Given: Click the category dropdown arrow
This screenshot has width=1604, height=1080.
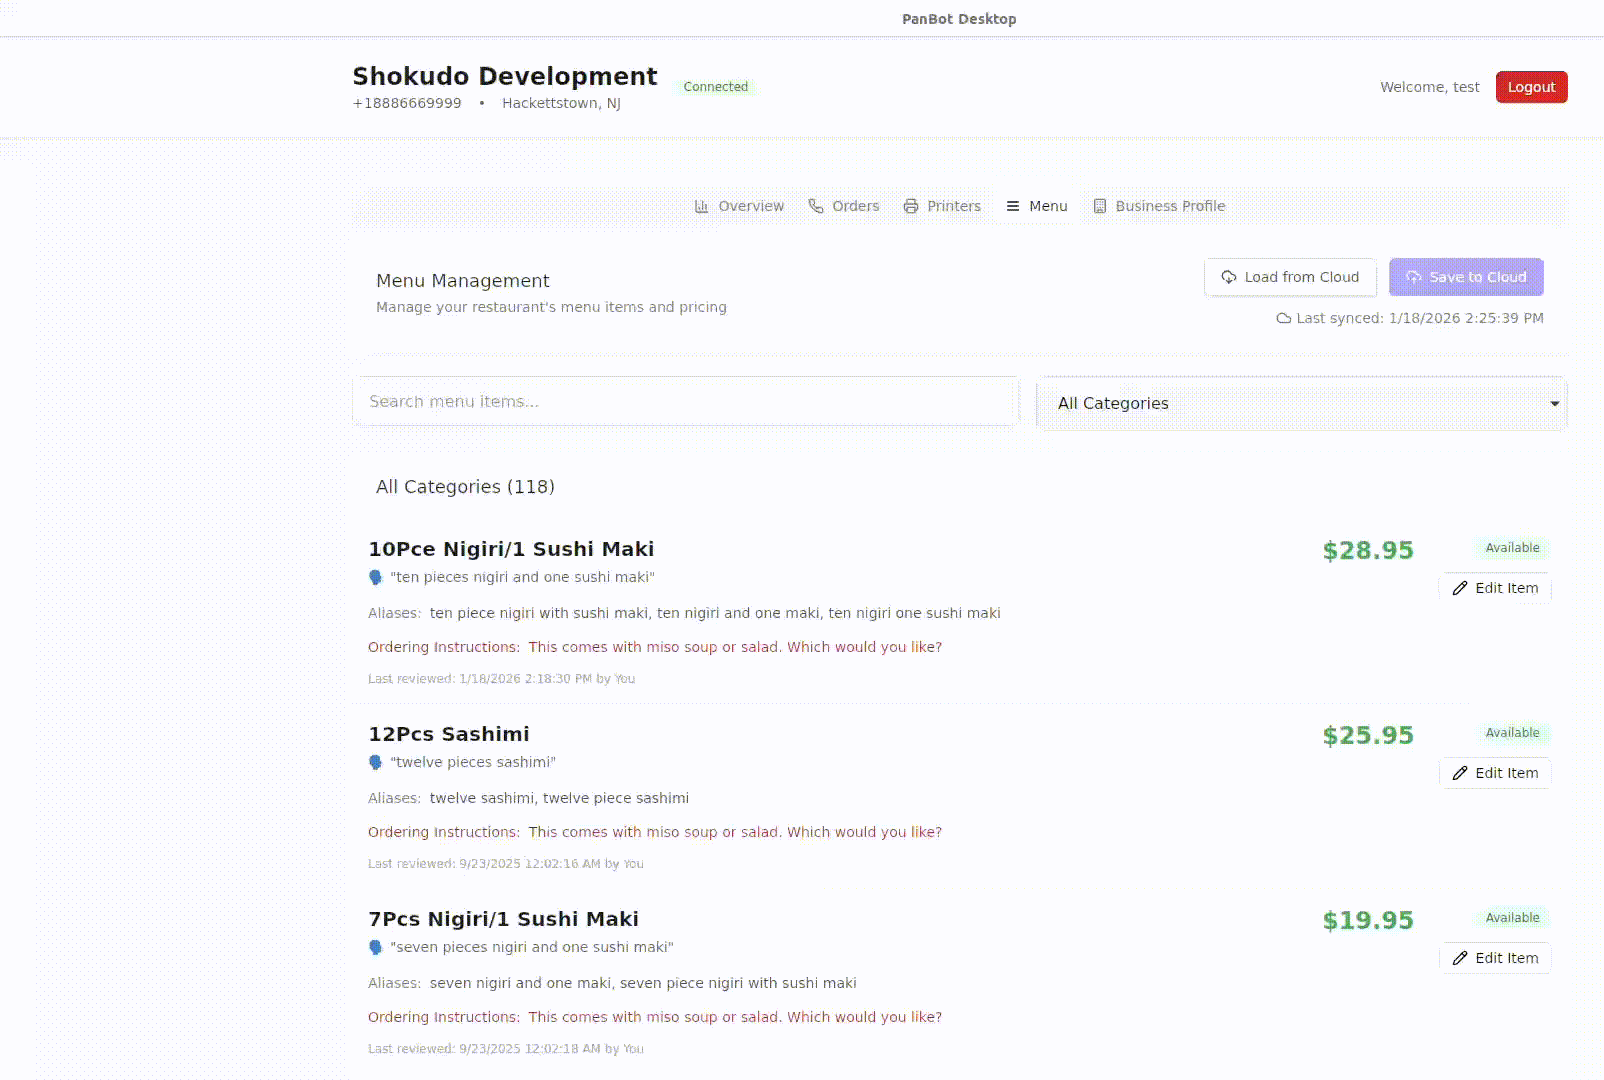Looking at the screenshot, I should coord(1554,404).
